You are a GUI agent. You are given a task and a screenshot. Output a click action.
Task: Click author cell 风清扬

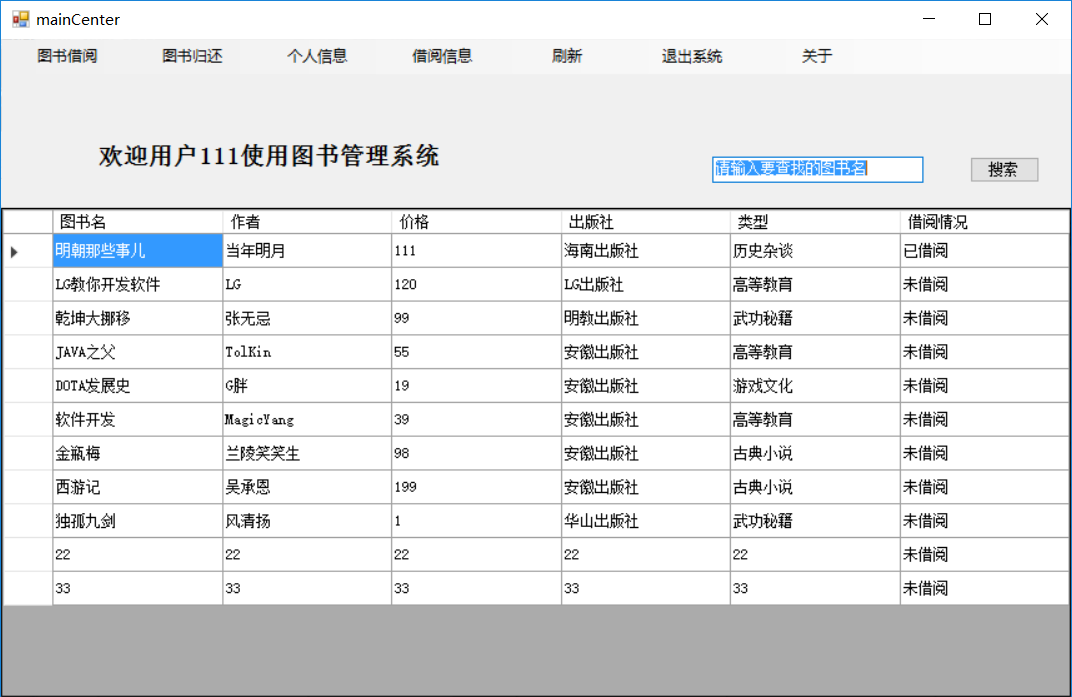pos(307,521)
